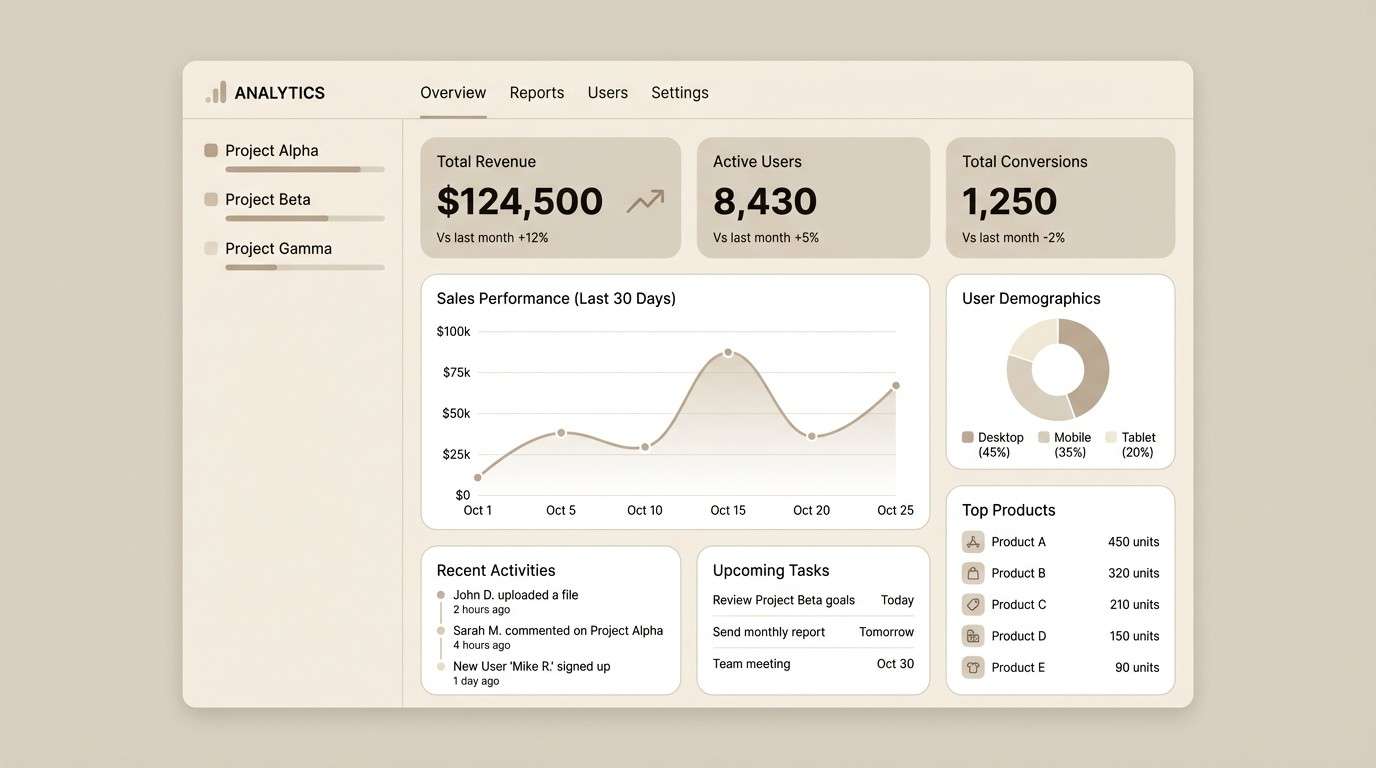
Task: Open the Users tab
Action: pyautogui.click(x=607, y=91)
